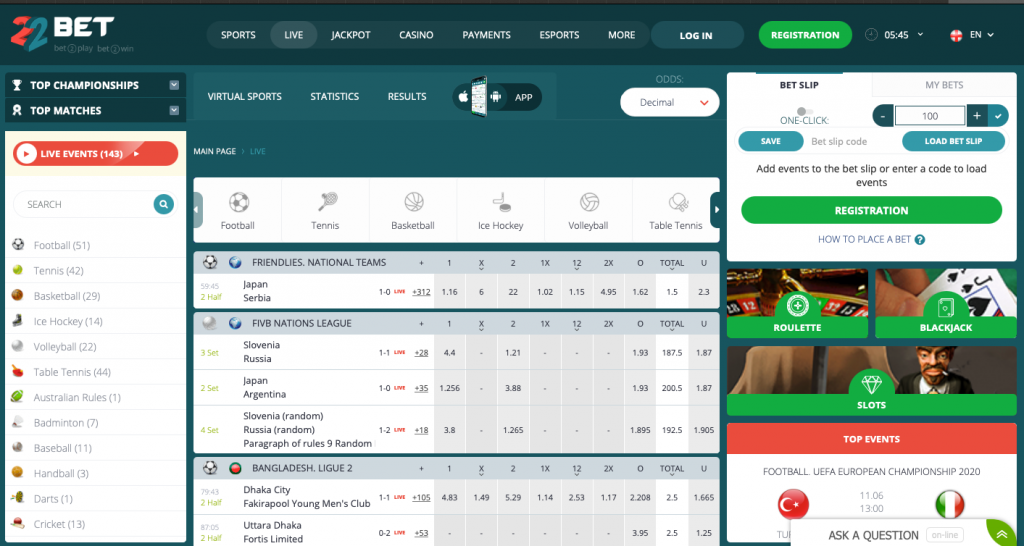Screen dimensions: 1024x546
Task: Click the Italy flag in Top Events
Action: pyautogui.click(x=950, y=505)
